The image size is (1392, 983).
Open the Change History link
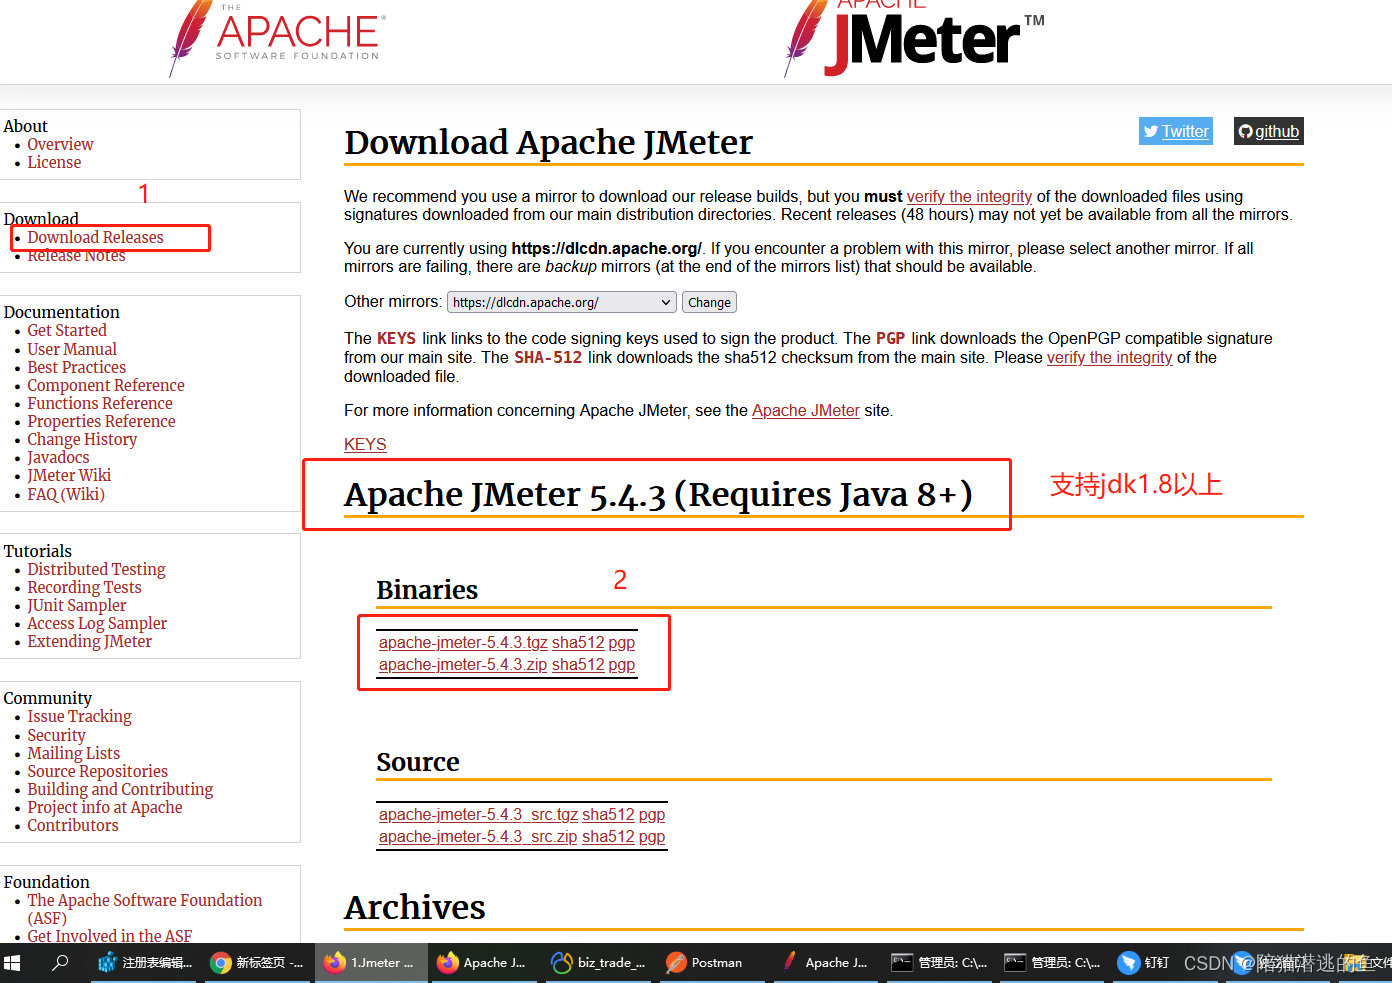tap(82, 439)
